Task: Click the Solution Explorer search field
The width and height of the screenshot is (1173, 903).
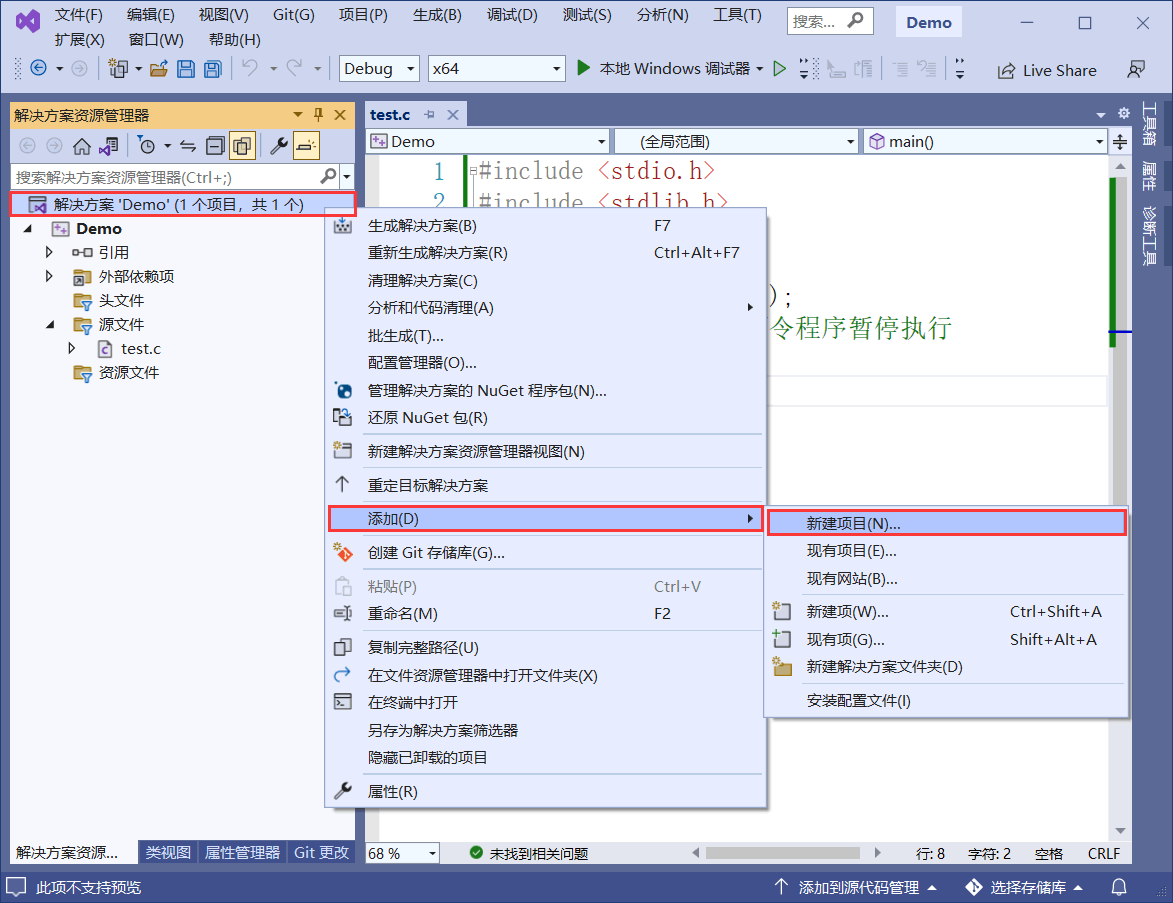Action: click(x=165, y=177)
